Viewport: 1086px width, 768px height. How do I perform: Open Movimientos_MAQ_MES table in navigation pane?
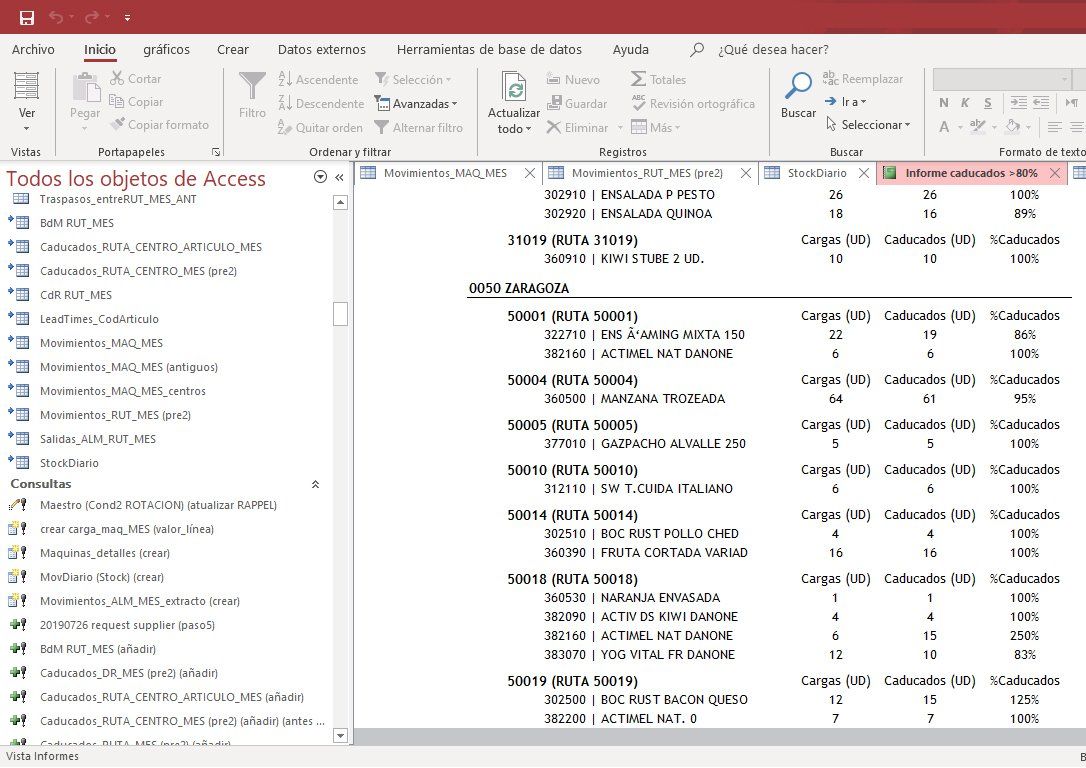(x=100, y=343)
